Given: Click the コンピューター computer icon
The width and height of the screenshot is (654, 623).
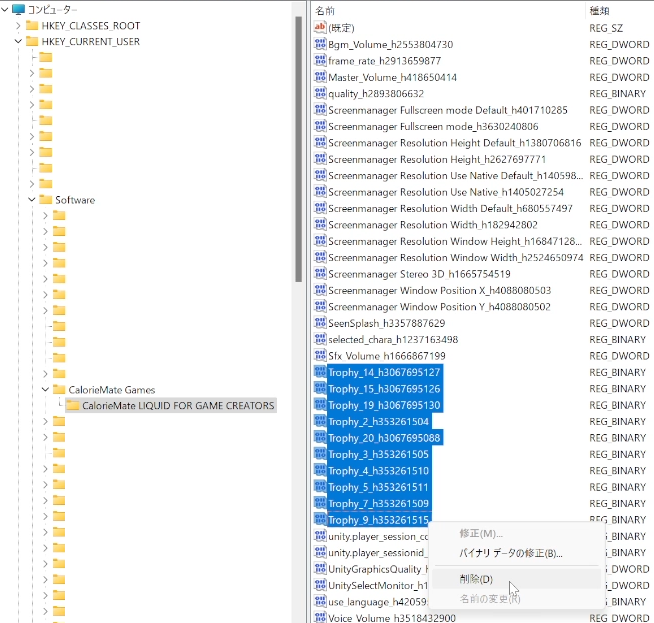Looking at the screenshot, I should pyautogui.click(x=18, y=9).
